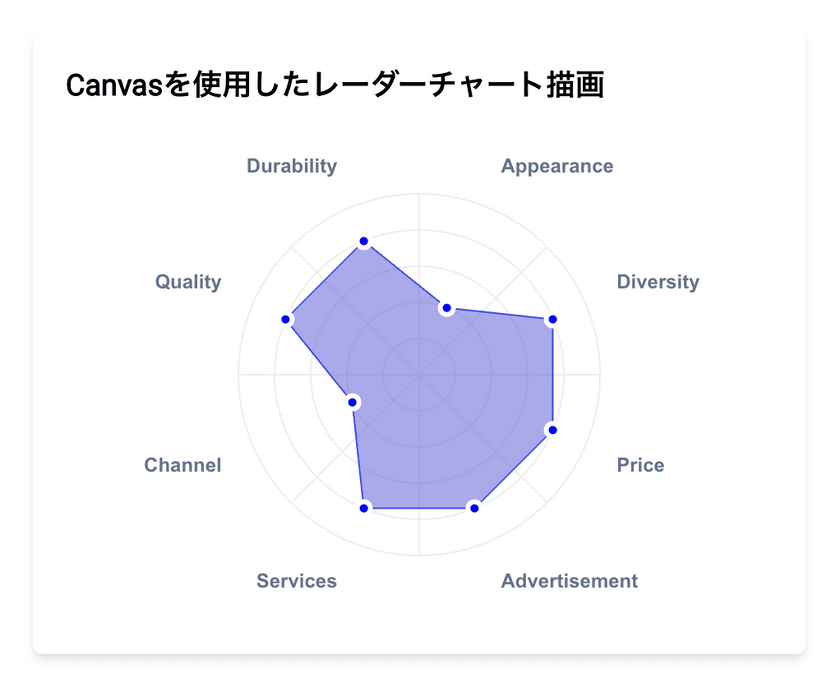Click the center of the radar chart
Screen dimensions: 840x682
(419, 375)
